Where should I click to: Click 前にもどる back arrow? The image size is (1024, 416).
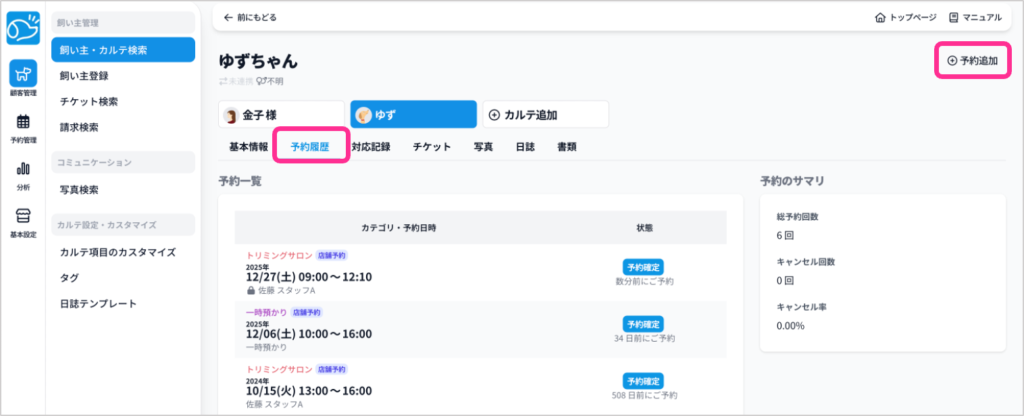pos(250,18)
